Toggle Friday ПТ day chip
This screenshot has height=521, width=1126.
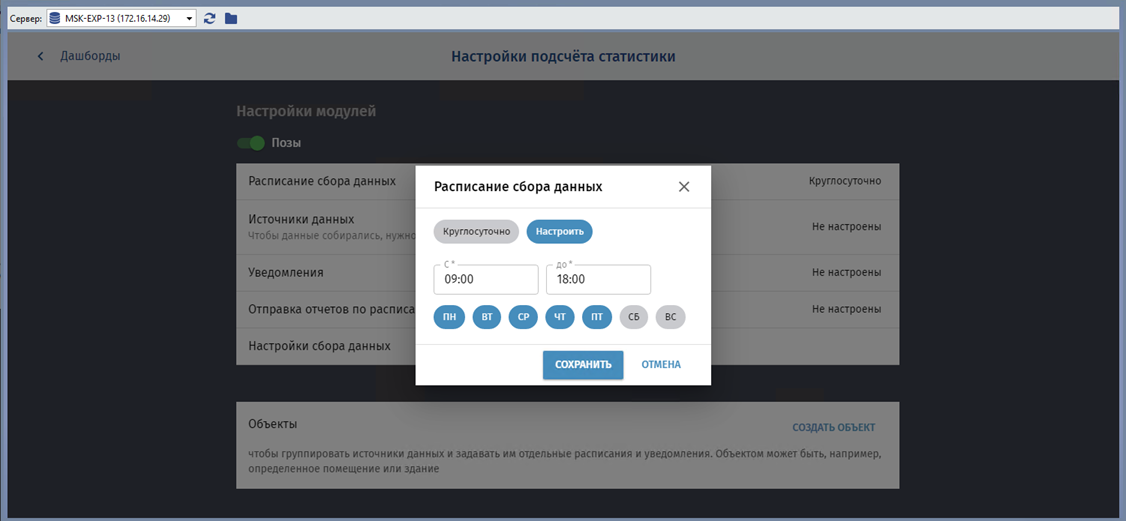click(x=596, y=318)
